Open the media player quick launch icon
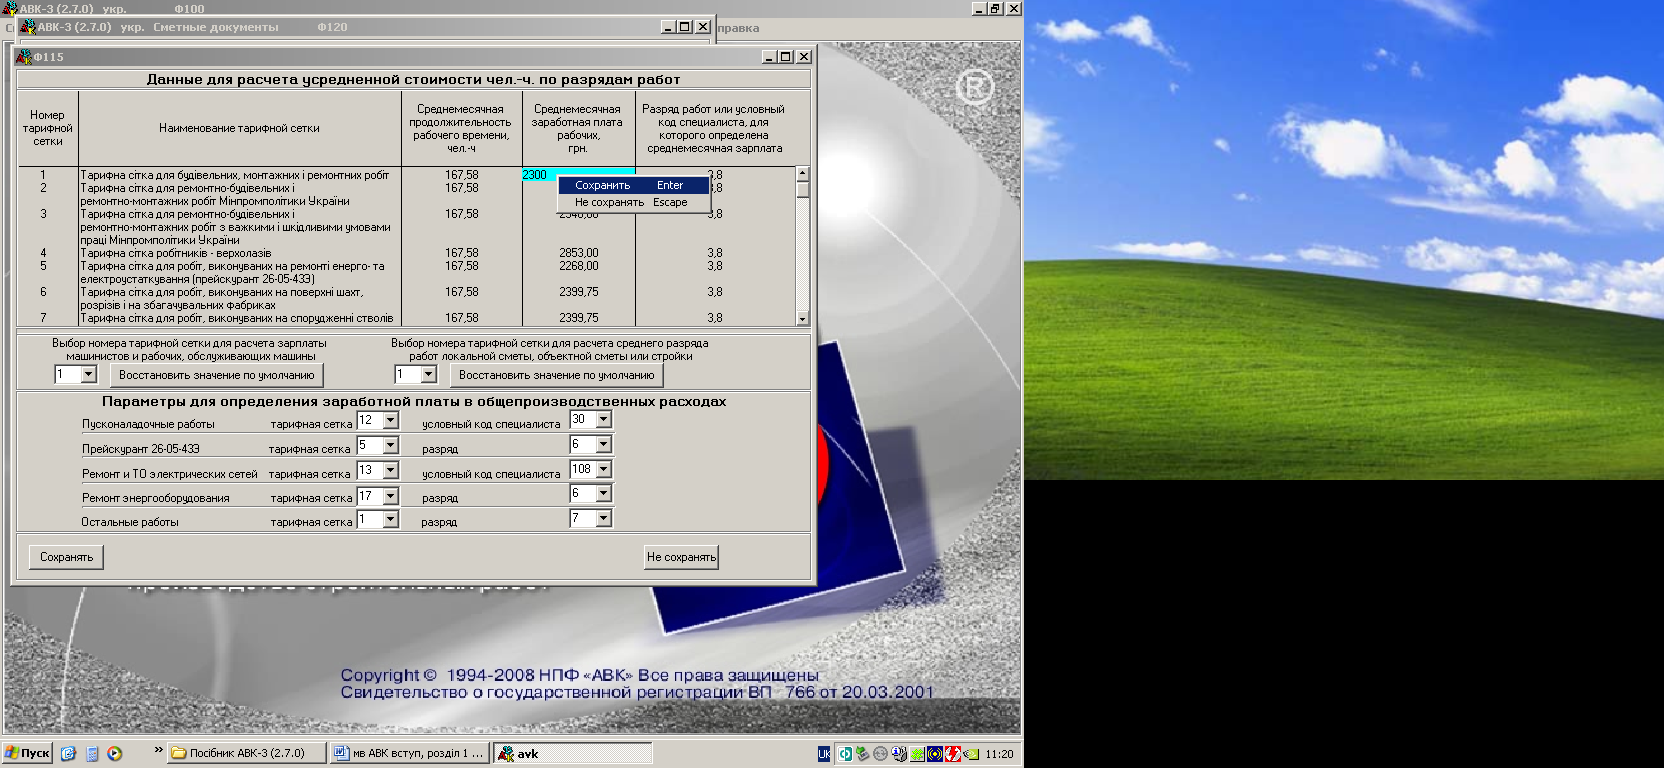 tap(115, 753)
